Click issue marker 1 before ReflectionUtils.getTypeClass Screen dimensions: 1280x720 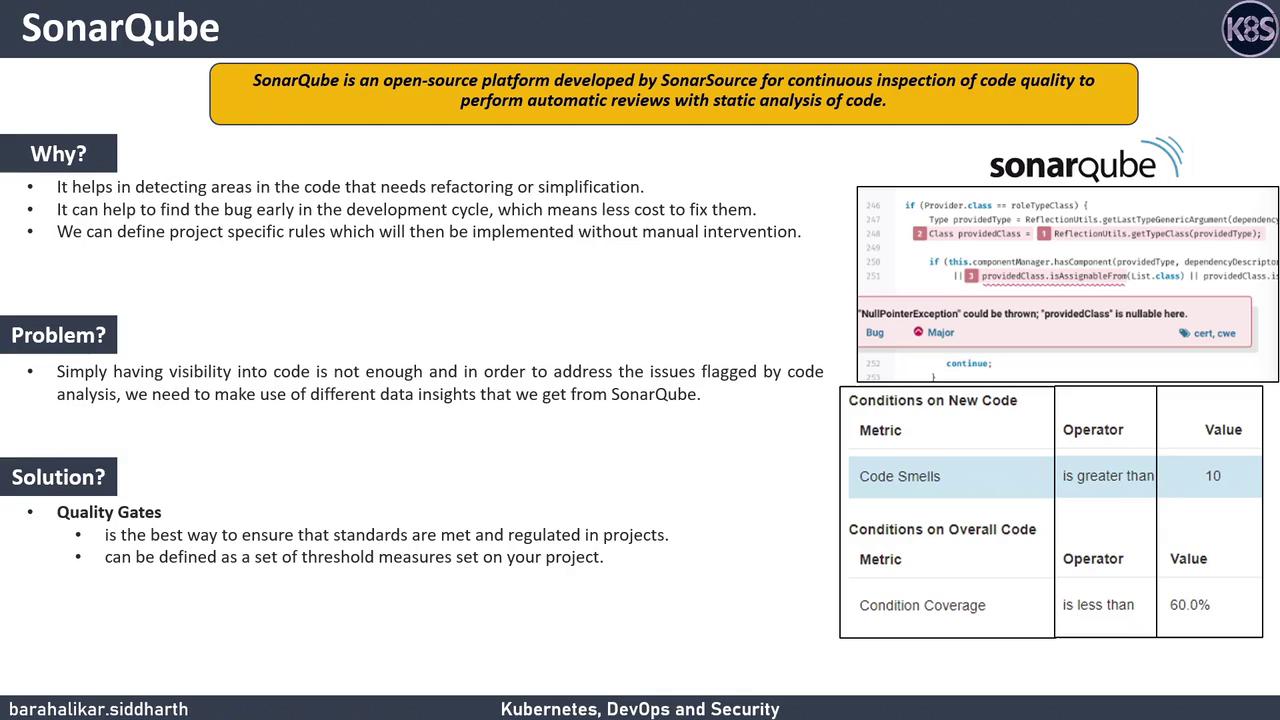pyautogui.click(x=1043, y=234)
